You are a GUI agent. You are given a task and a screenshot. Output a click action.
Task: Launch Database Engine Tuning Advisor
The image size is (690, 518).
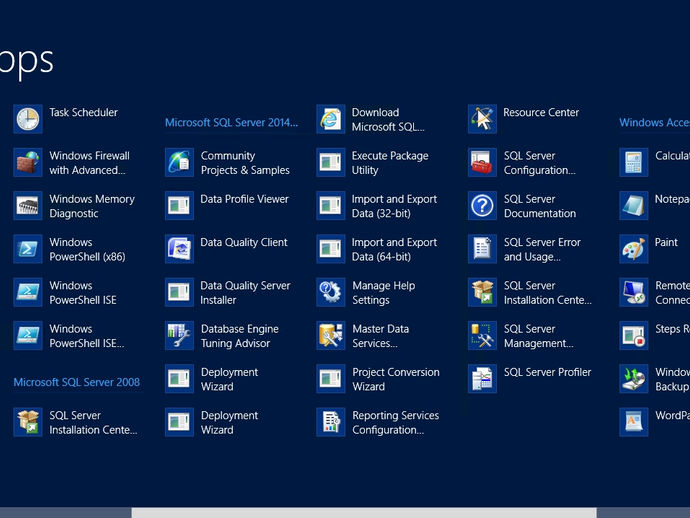(x=222, y=335)
